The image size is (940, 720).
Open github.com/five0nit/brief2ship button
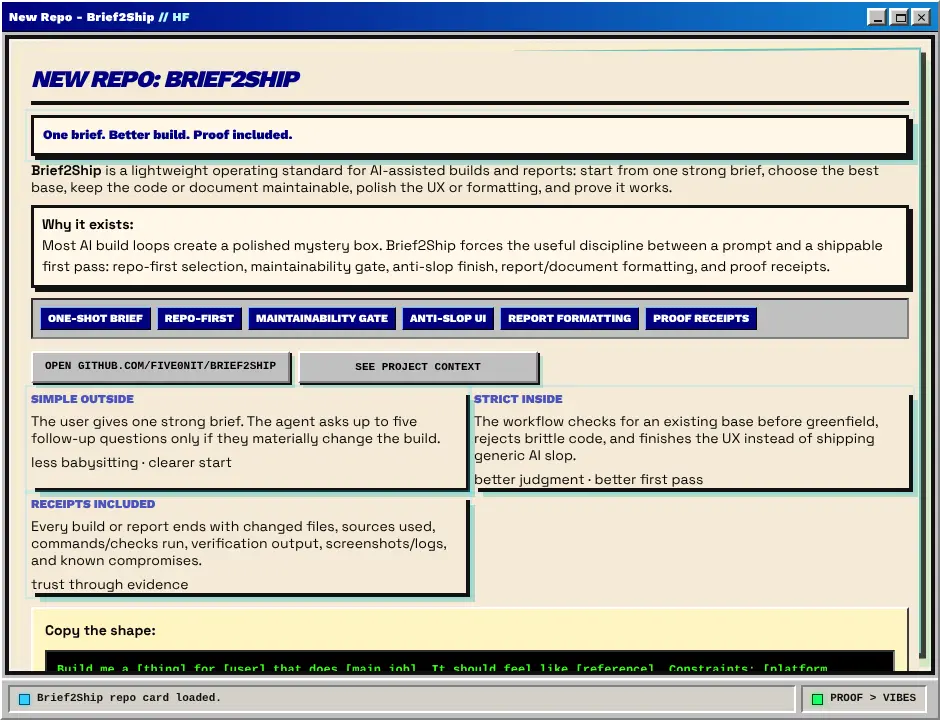(x=161, y=366)
